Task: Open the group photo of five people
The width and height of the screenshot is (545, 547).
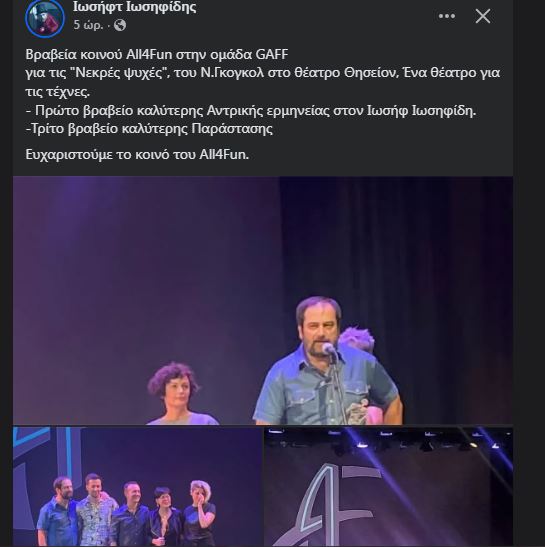Action: click(x=138, y=486)
